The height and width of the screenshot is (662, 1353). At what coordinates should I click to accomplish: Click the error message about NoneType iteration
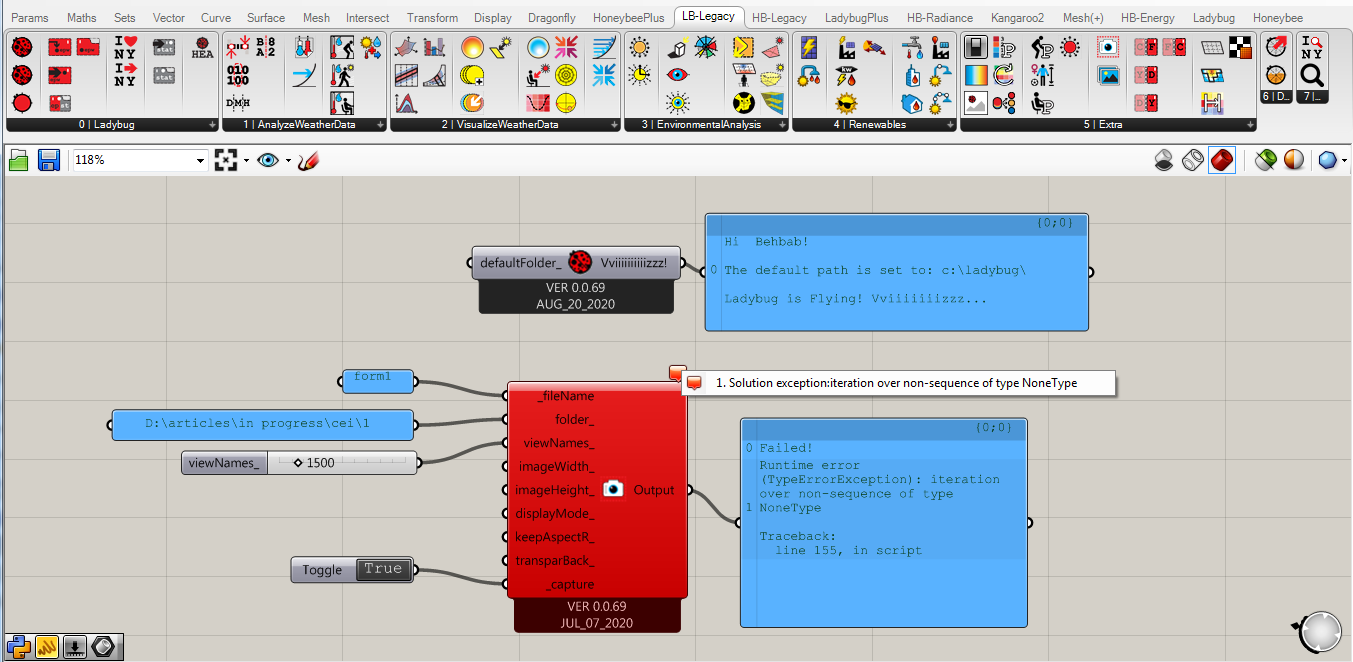(x=897, y=383)
